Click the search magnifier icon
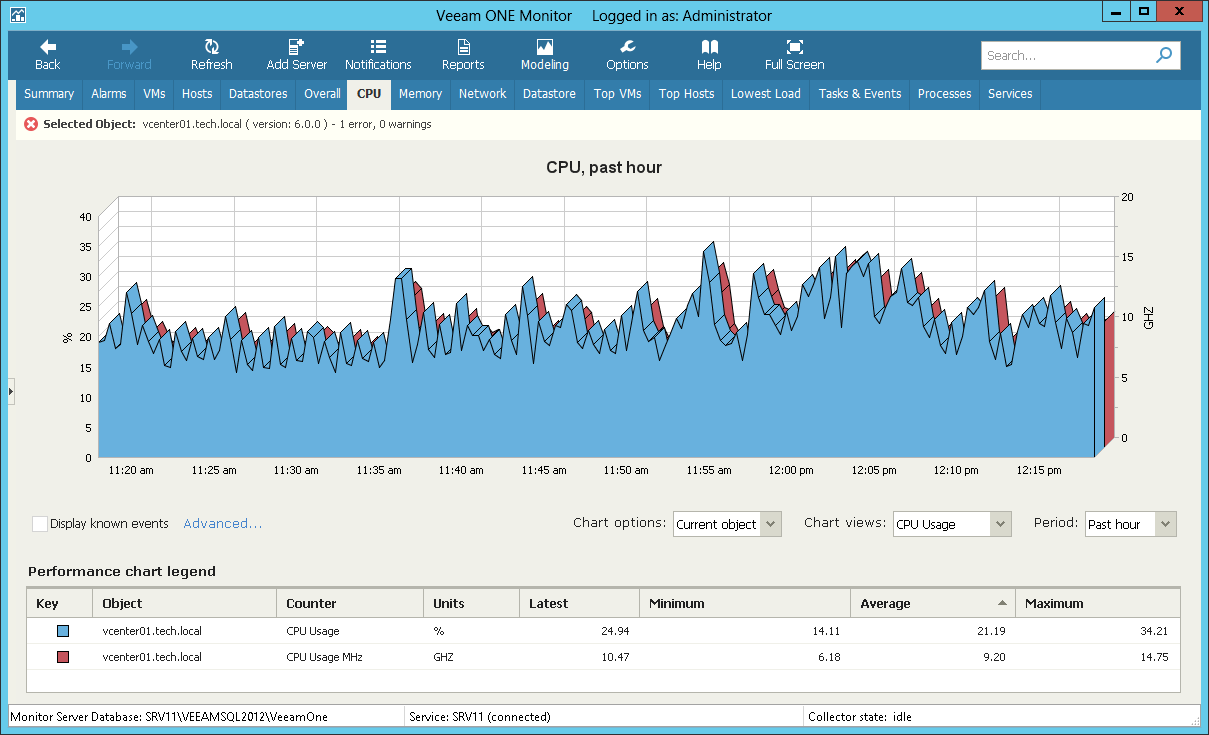Screen dimensions: 1209x735 pos(1164,56)
